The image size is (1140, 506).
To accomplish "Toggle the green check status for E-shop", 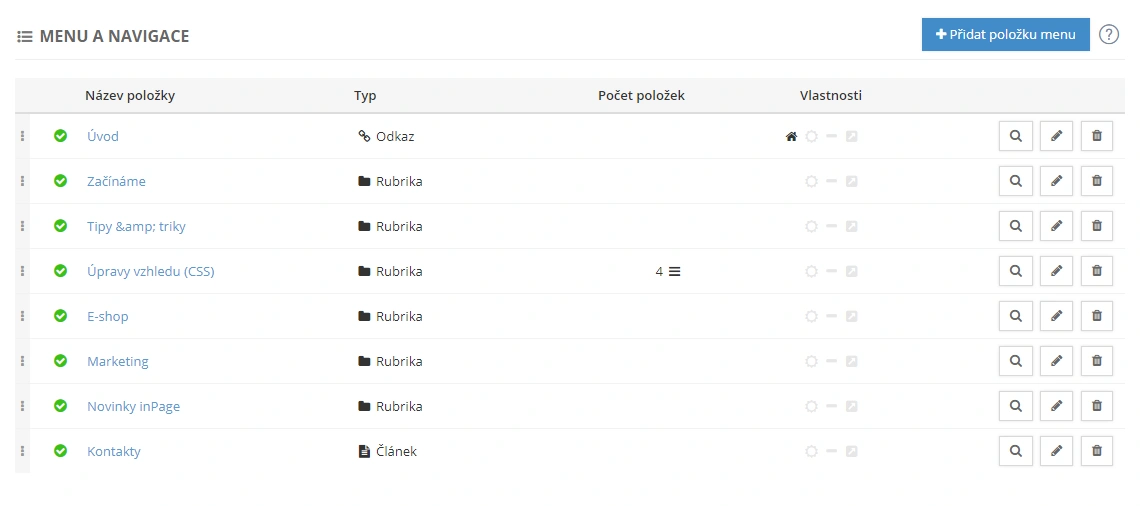I will point(60,316).
